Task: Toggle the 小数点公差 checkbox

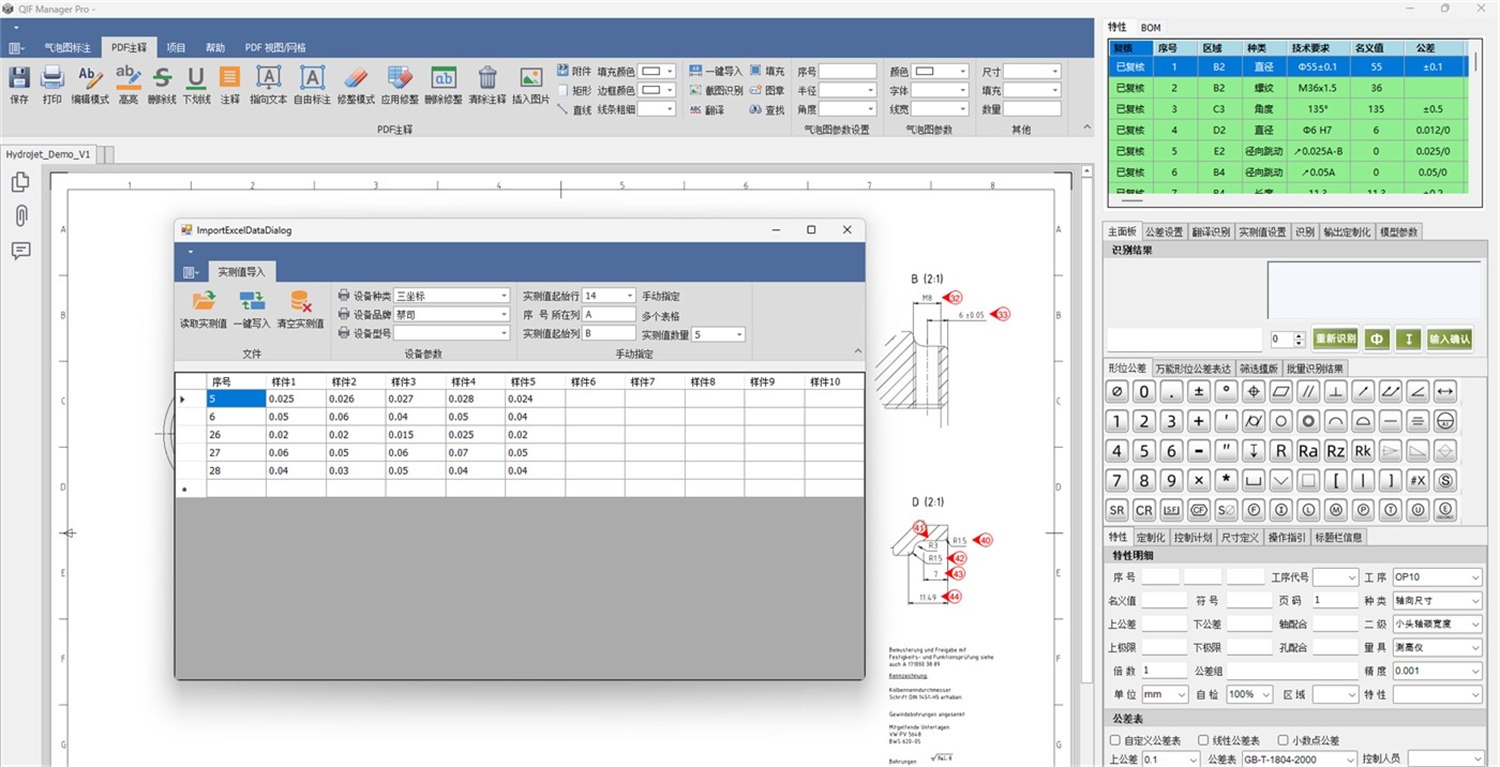Action: click(1282, 741)
